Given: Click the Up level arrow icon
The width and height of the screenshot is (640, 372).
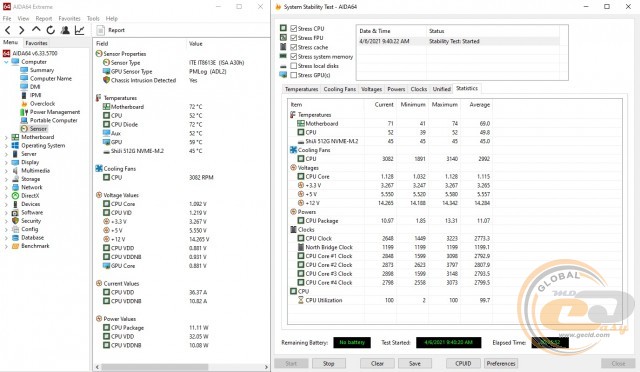Looking at the screenshot, I should tap(36, 29).
